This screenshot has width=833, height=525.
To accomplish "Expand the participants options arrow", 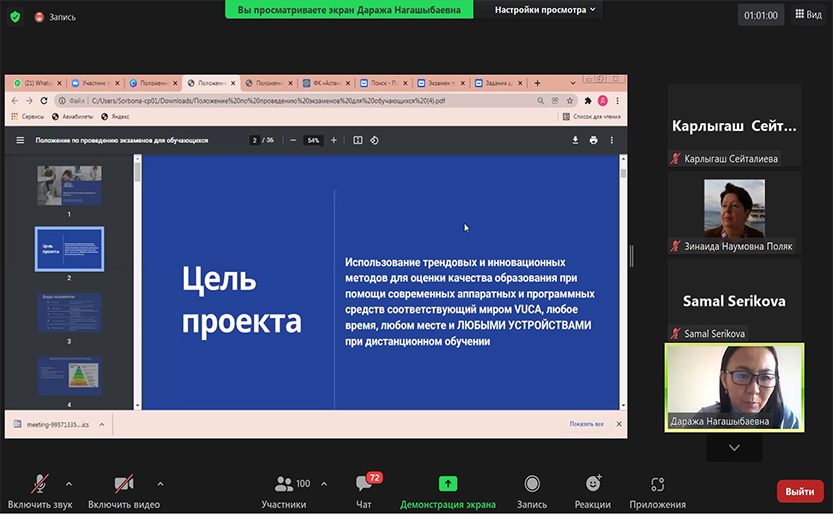I will coord(323,484).
